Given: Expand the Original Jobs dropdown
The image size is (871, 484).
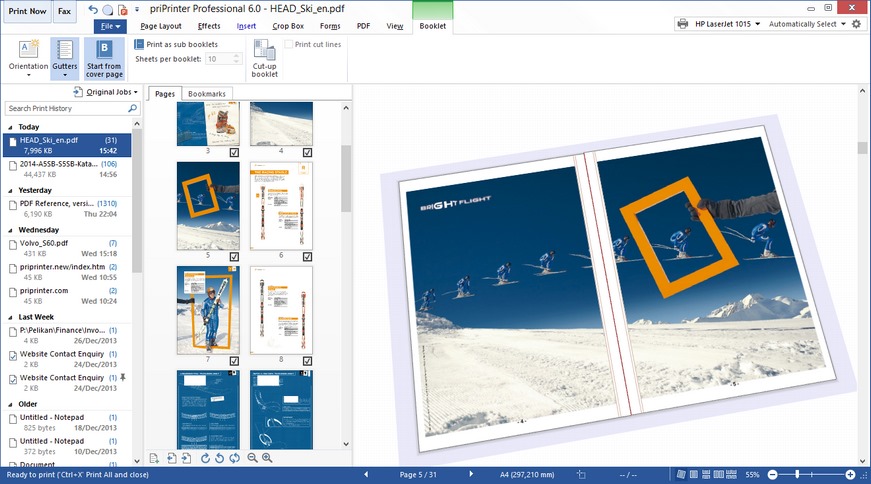Looking at the screenshot, I should pyautogui.click(x=112, y=92).
